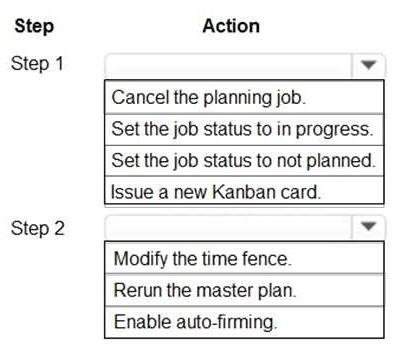The image size is (401, 361).
Task: Expand the Step 2 dropdown arrow
Action: click(x=368, y=227)
